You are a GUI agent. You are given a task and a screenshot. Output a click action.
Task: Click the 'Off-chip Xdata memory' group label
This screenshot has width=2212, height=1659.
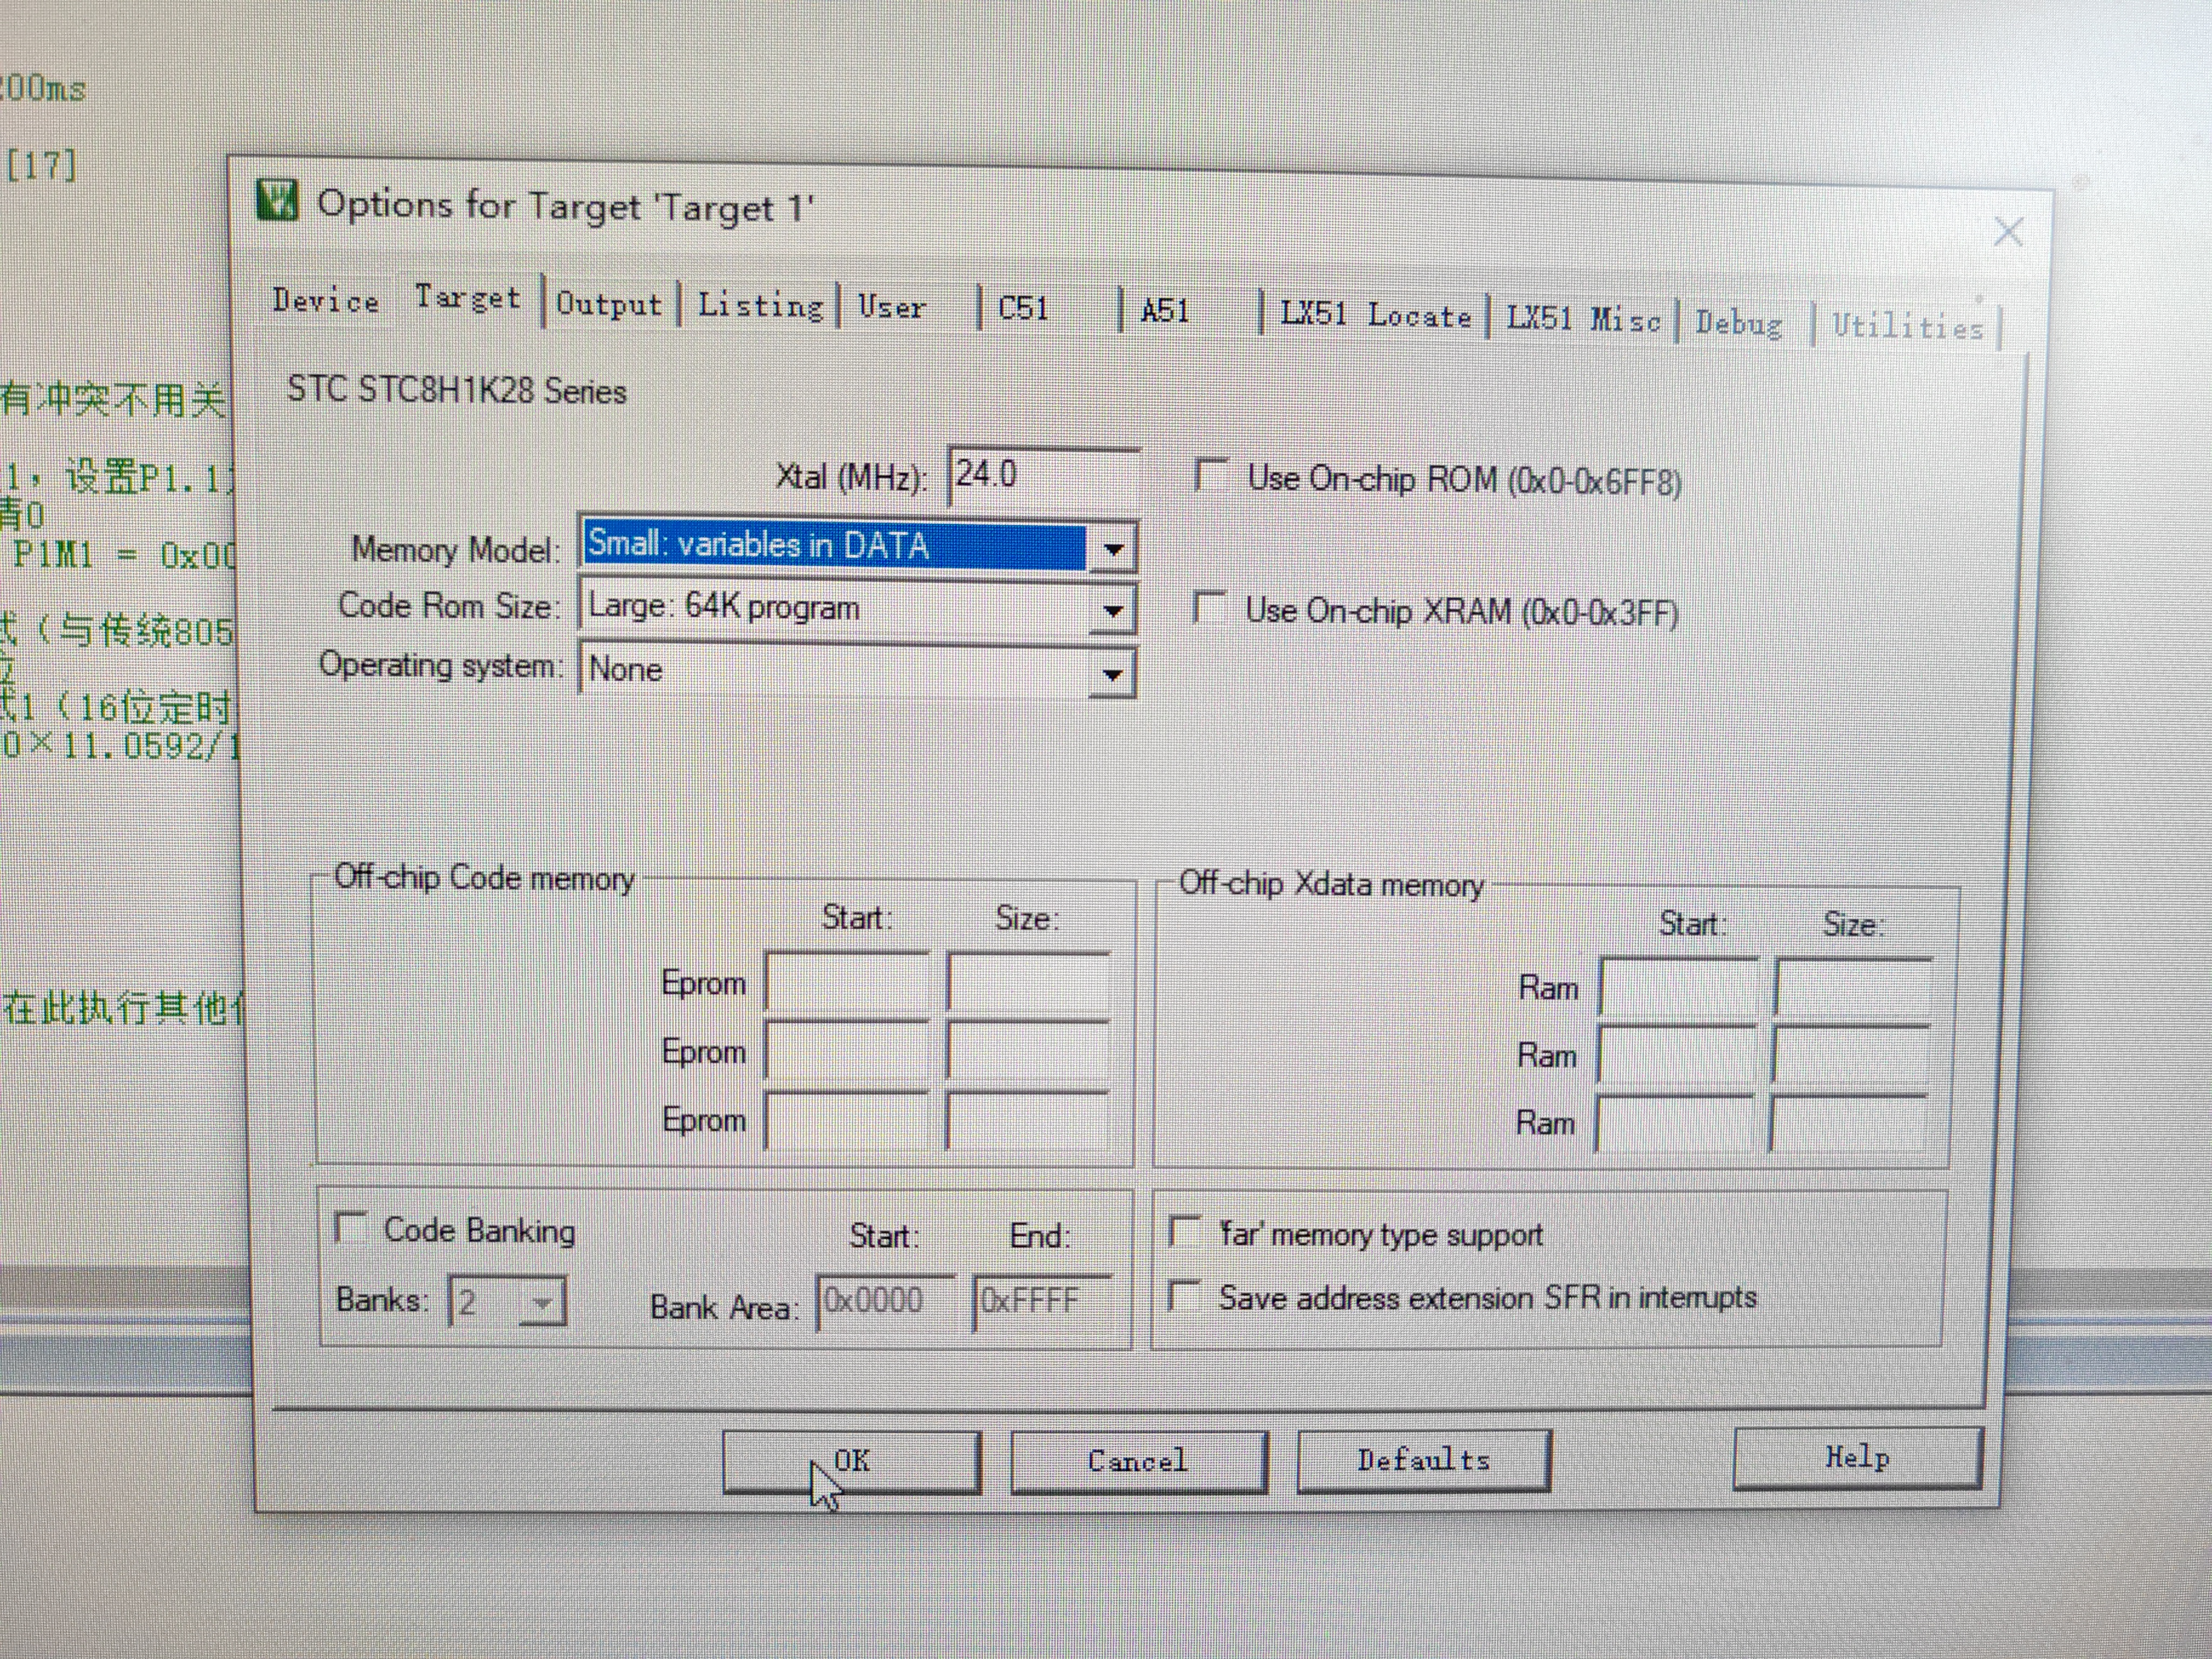pos(1331,884)
